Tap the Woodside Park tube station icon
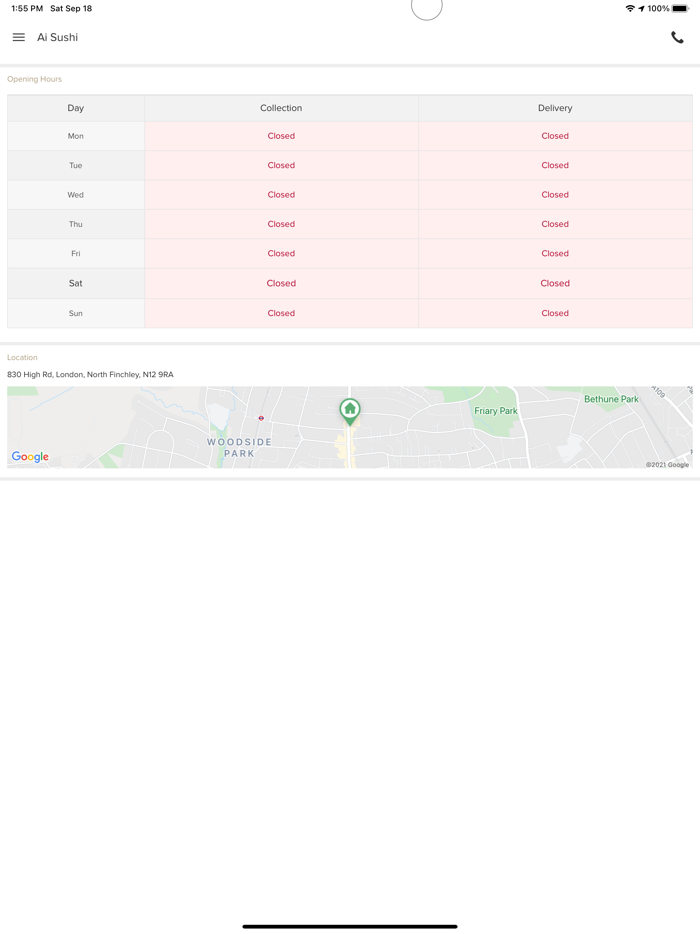The height and width of the screenshot is (934, 700). point(261,418)
